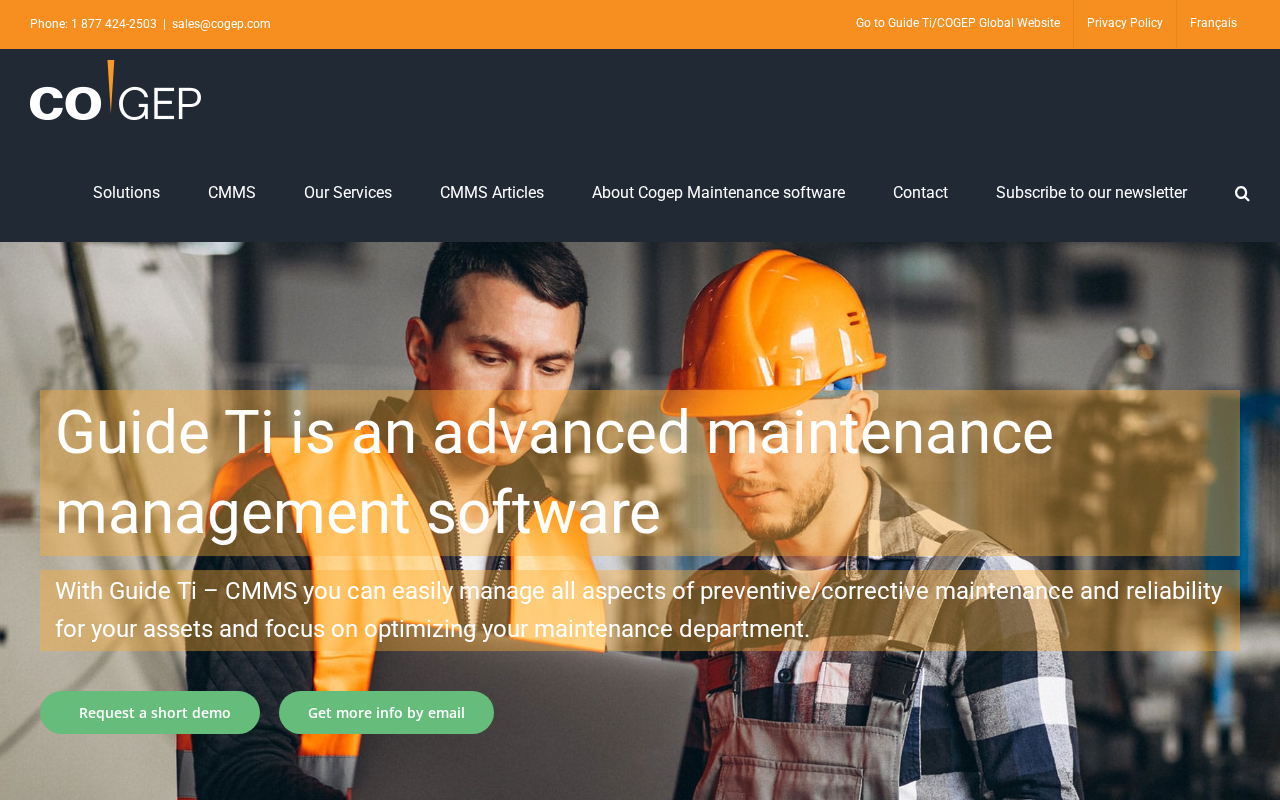Click the sales@cogep.com email link
Image resolution: width=1280 pixels, height=800 pixels.
[221, 24]
